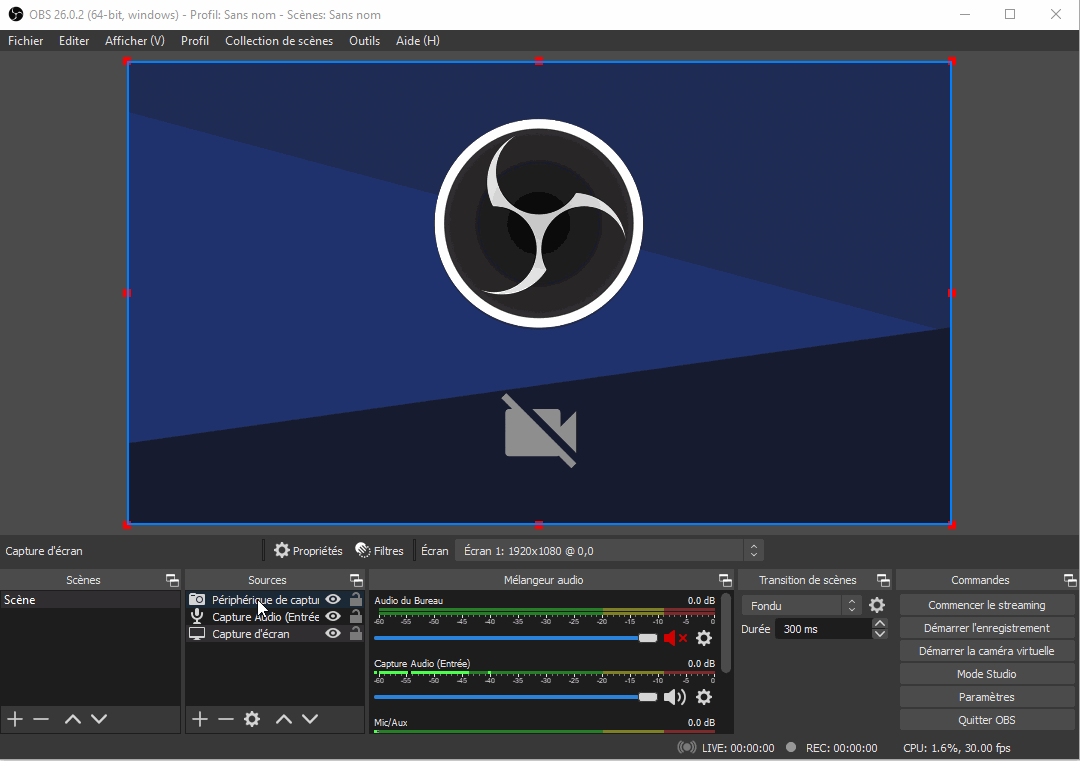Click Quitter OBS
Image resolution: width=1080 pixels, height=761 pixels.
987,720
